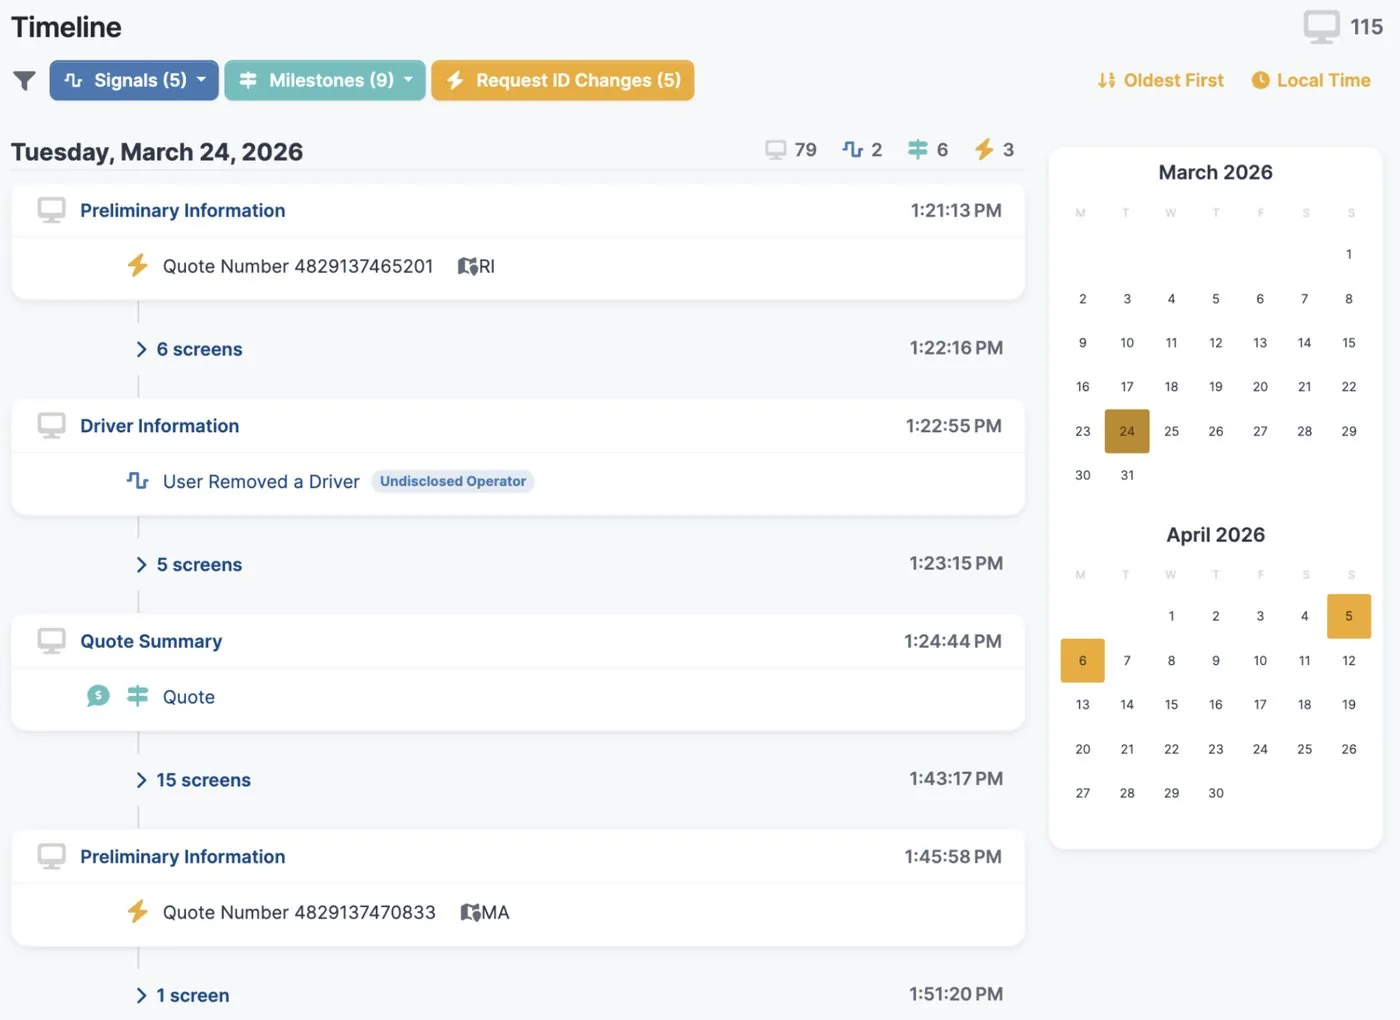Open the Milestones (9) dropdown
Viewport: 1400px width, 1020px height.
tap(325, 80)
